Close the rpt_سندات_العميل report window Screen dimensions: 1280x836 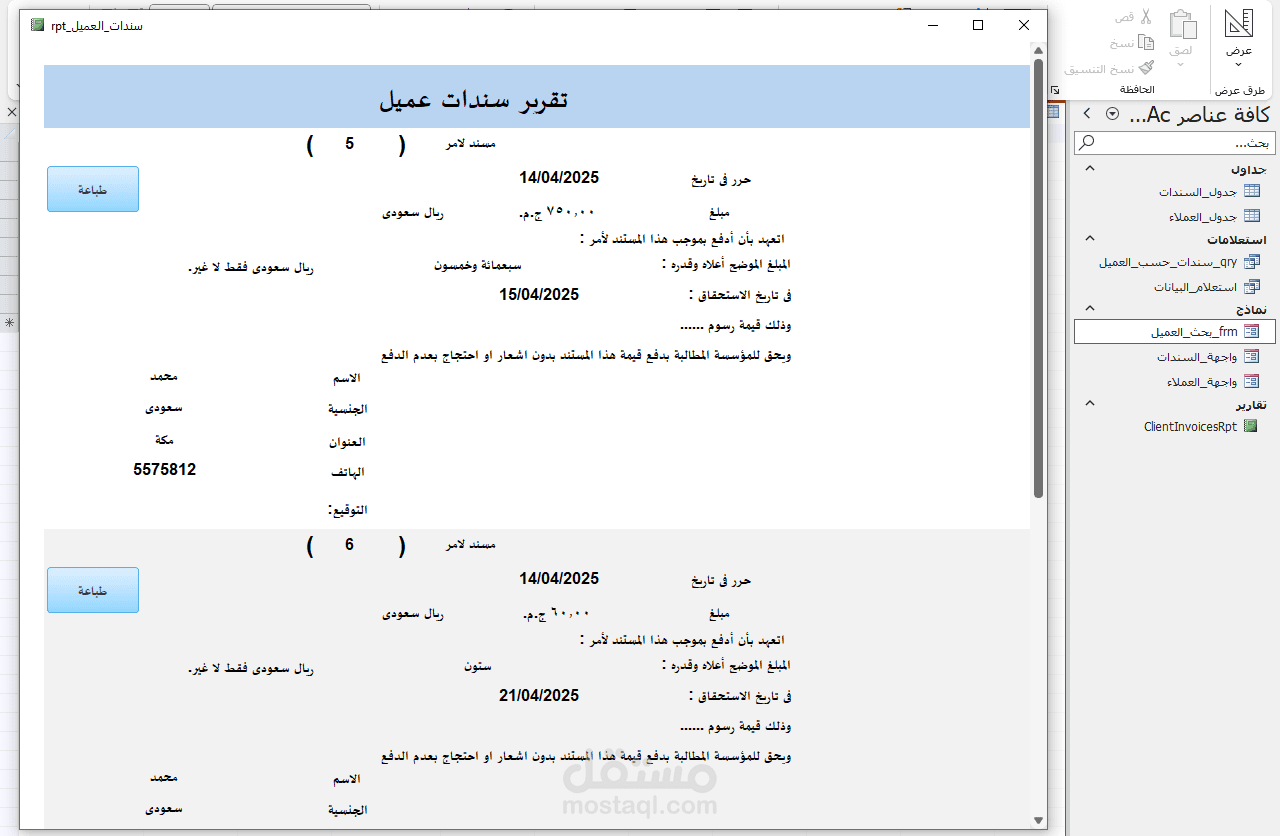(x=1024, y=25)
